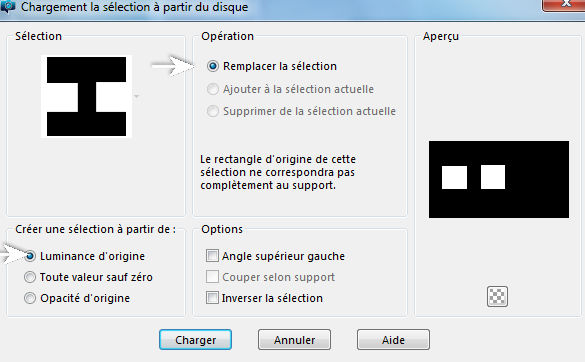Close the dialog with the red X
This screenshot has width=585, height=362.
point(564,4)
